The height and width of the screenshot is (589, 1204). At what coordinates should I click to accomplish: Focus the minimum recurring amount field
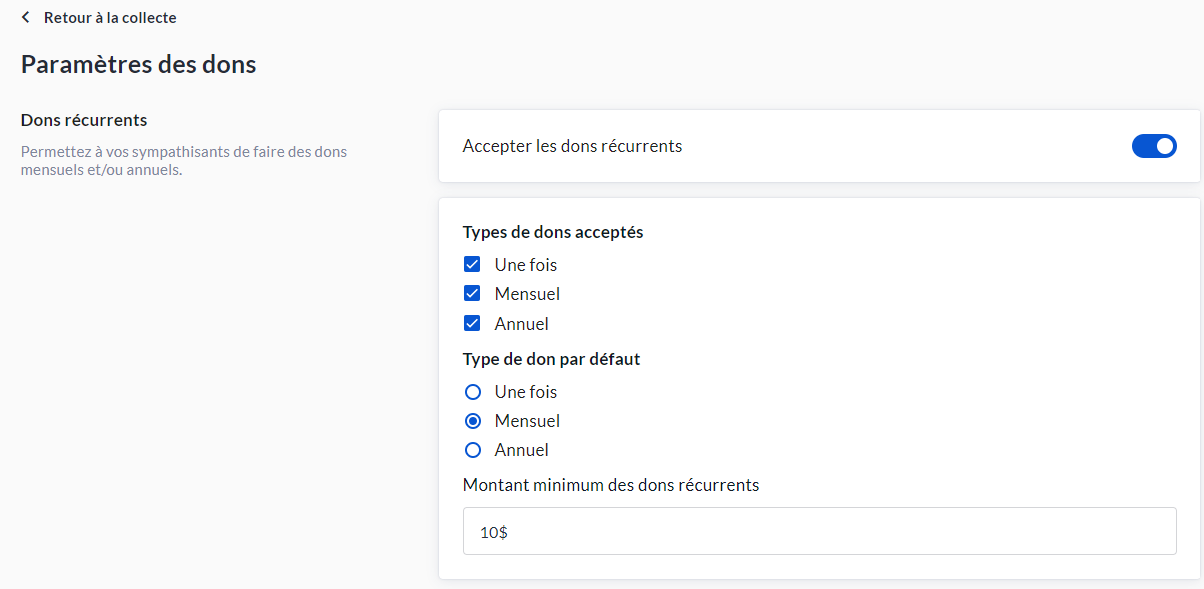[x=819, y=532]
